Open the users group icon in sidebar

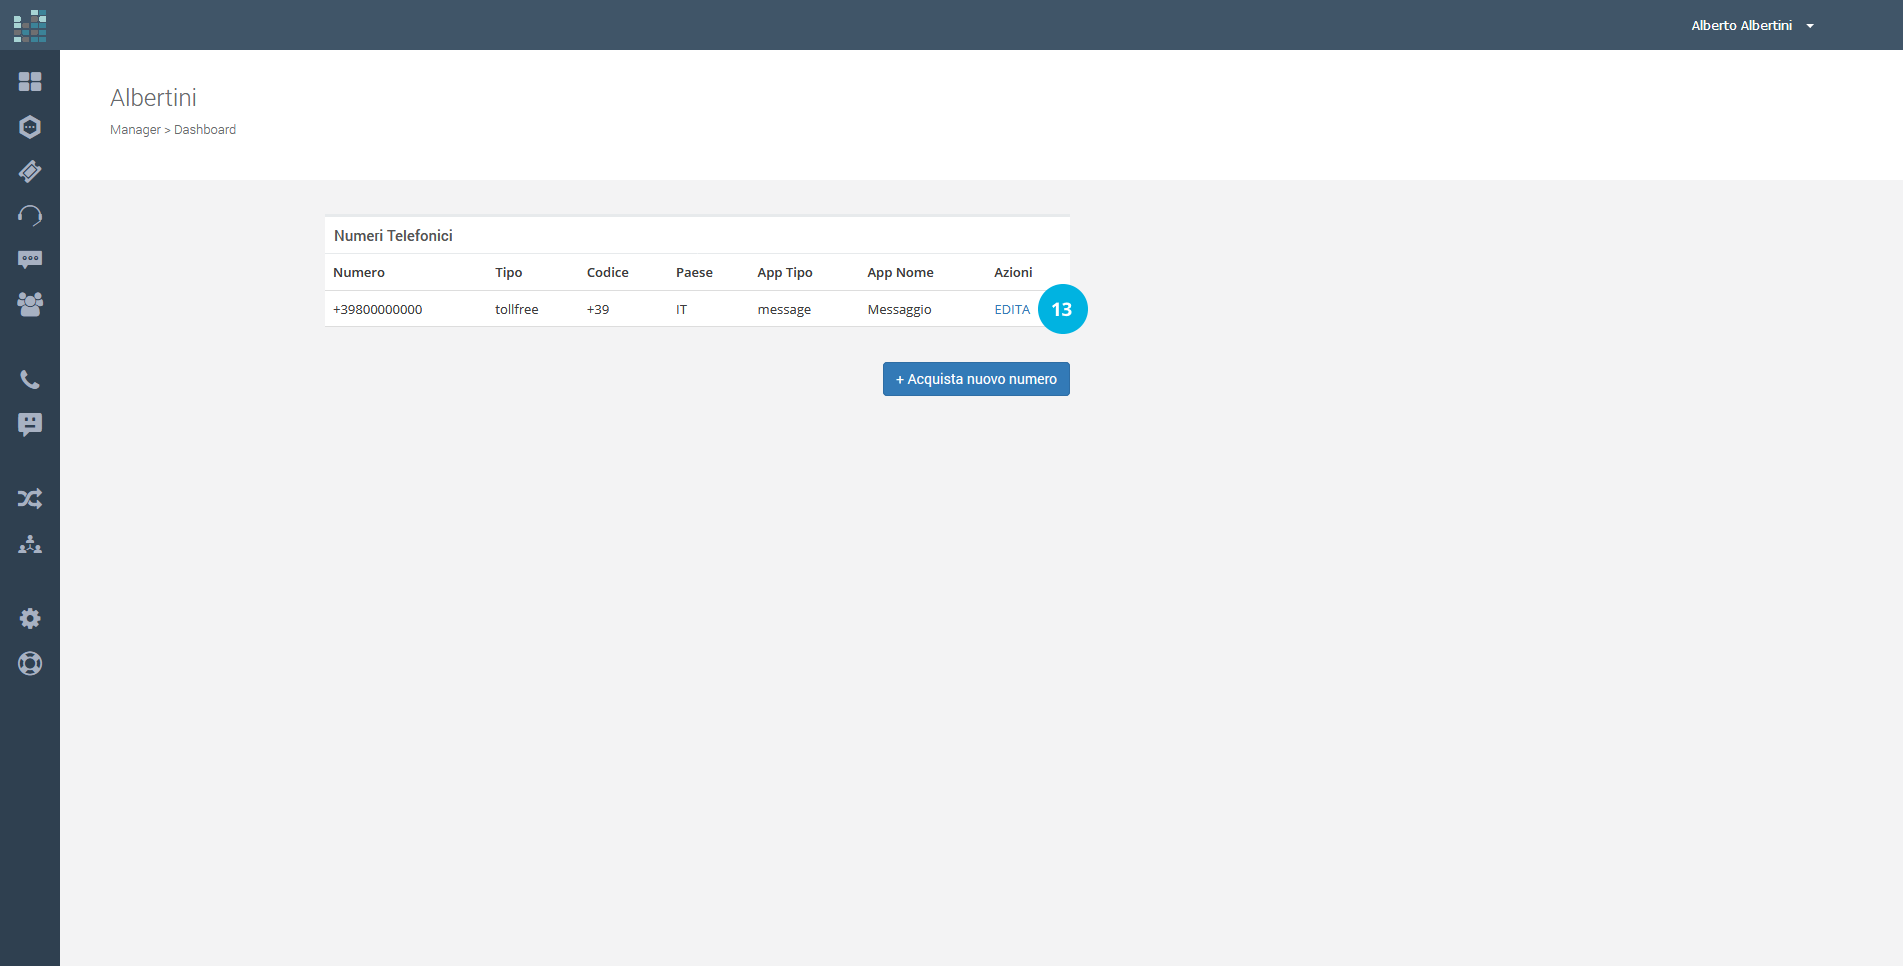[x=30, y=304]
